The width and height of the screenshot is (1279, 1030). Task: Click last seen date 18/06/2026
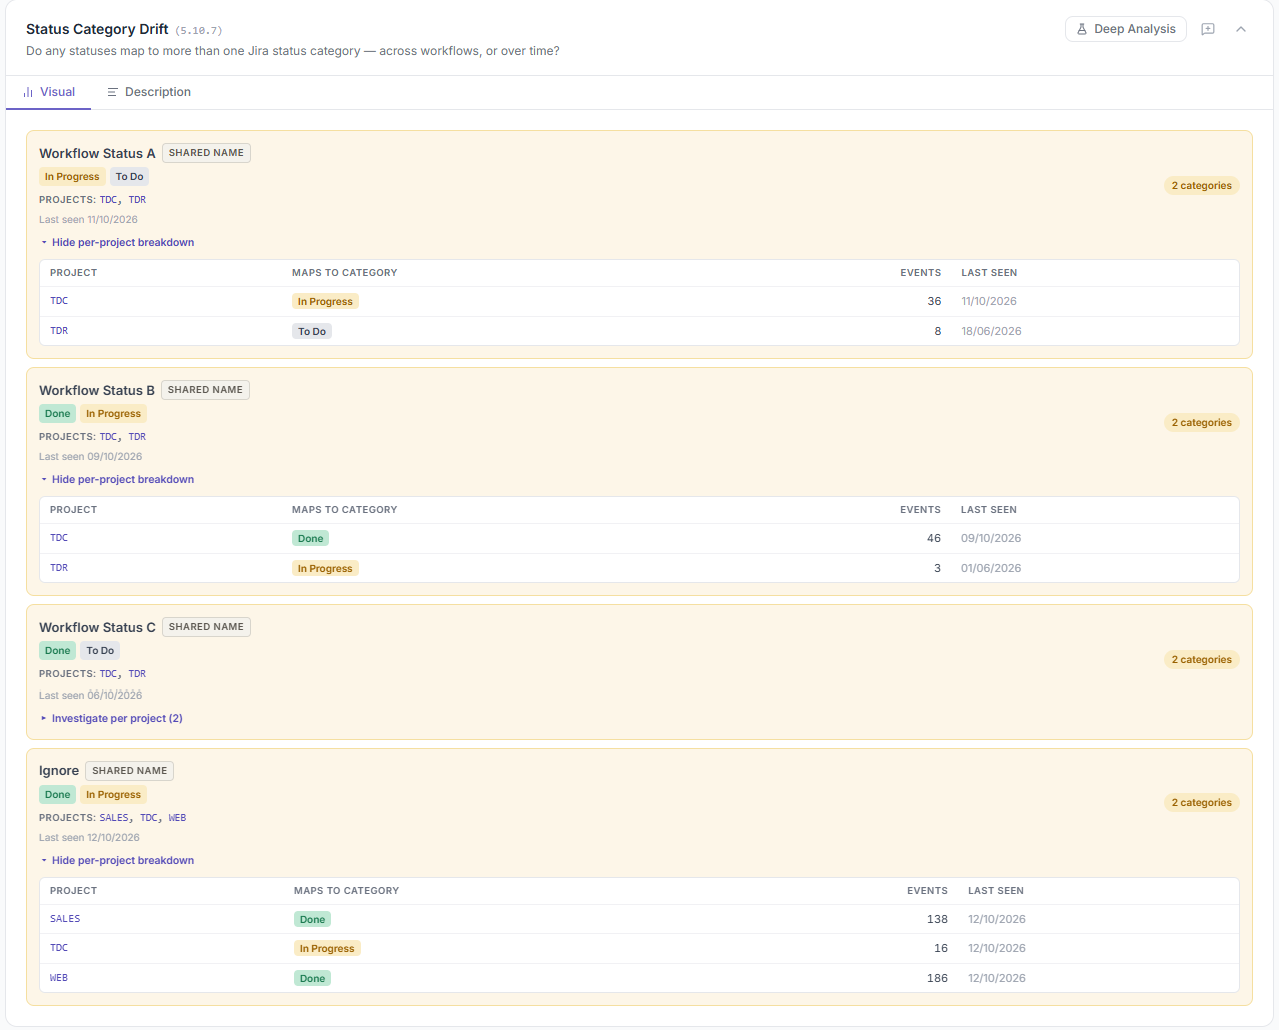(991, 331)
